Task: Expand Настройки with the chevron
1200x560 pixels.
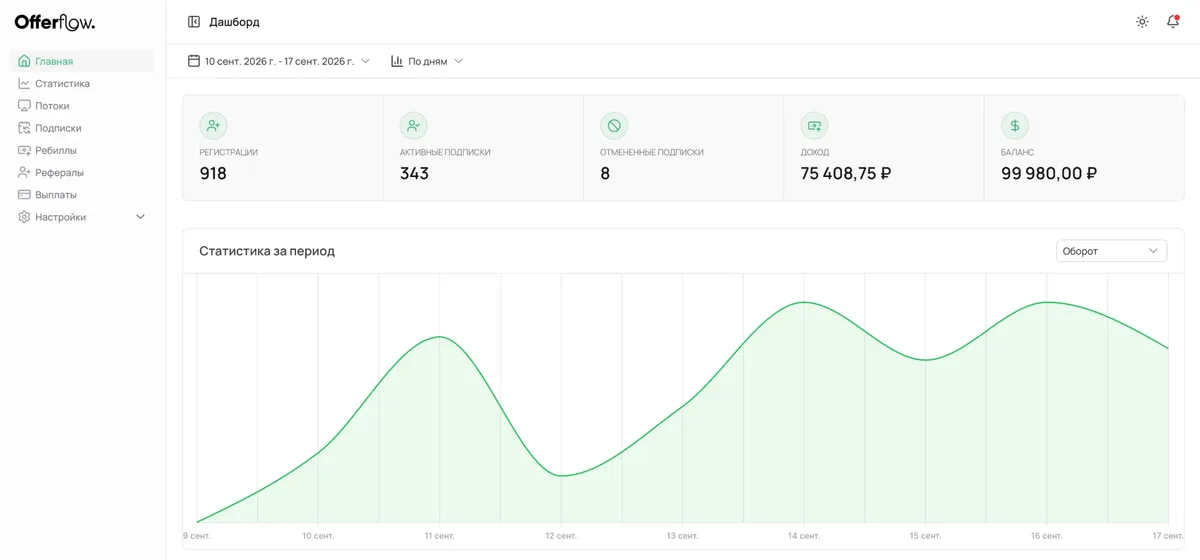Action: tap(140, 217)
